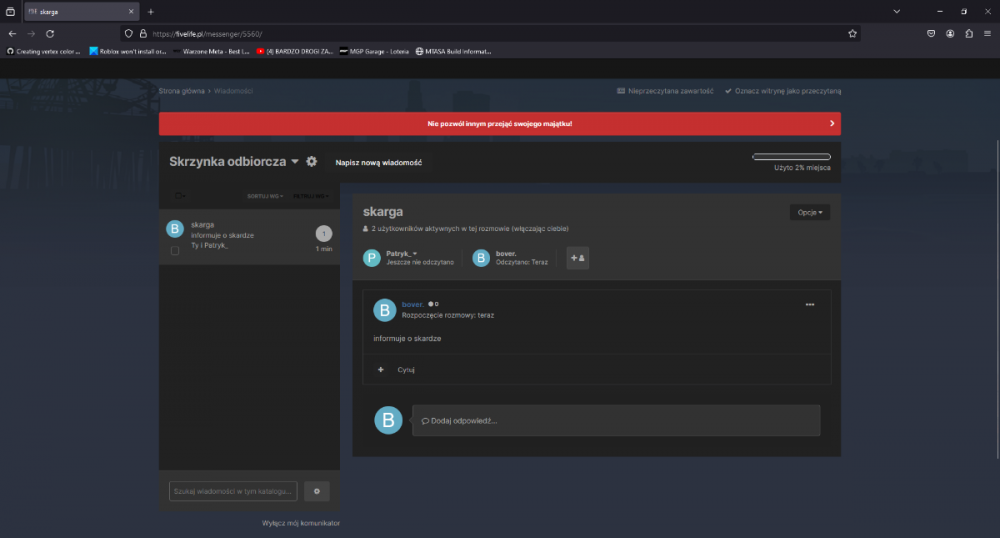Click Wyłącz mój komunikator link
Screen dimensions: 1000x538
click(300, 523)
